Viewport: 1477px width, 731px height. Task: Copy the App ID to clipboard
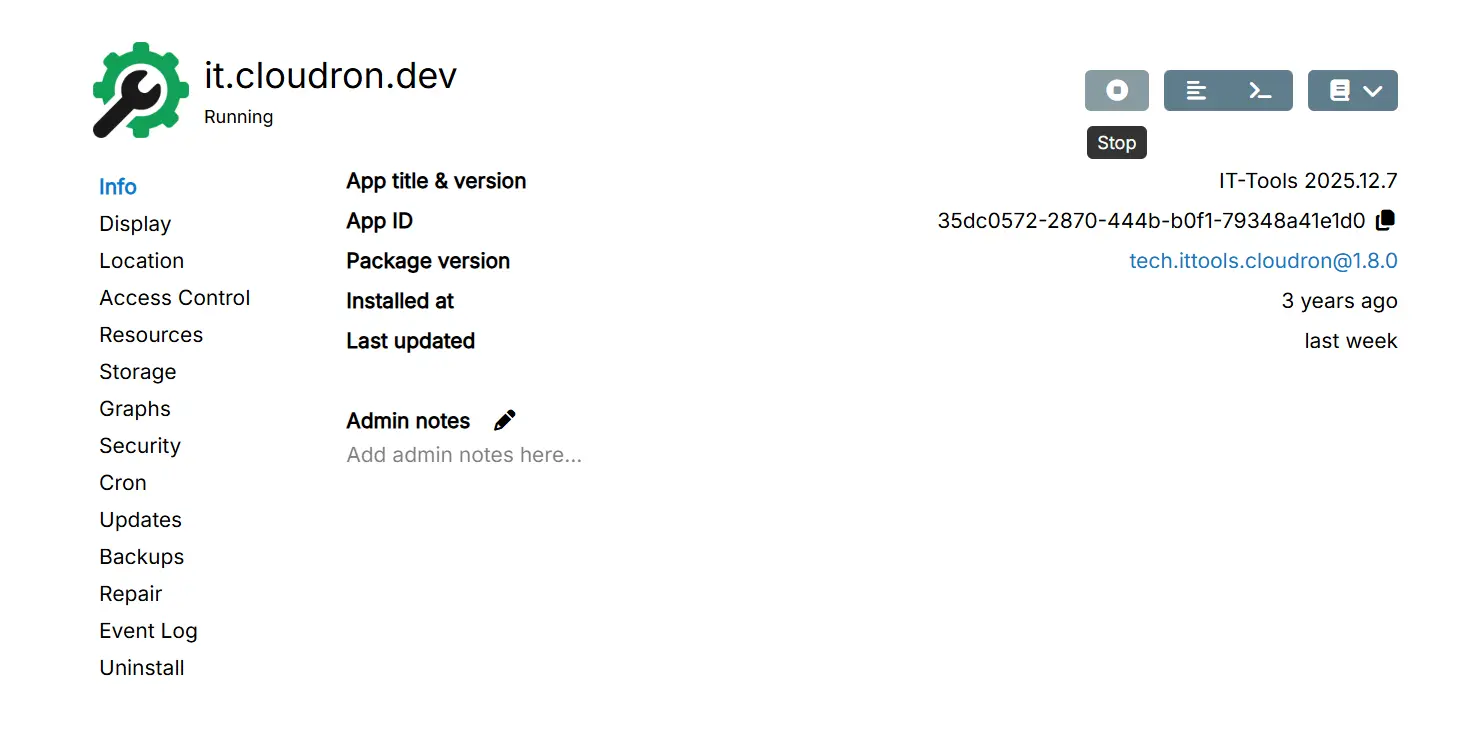pyautogui.click(x=1385, y=220)
